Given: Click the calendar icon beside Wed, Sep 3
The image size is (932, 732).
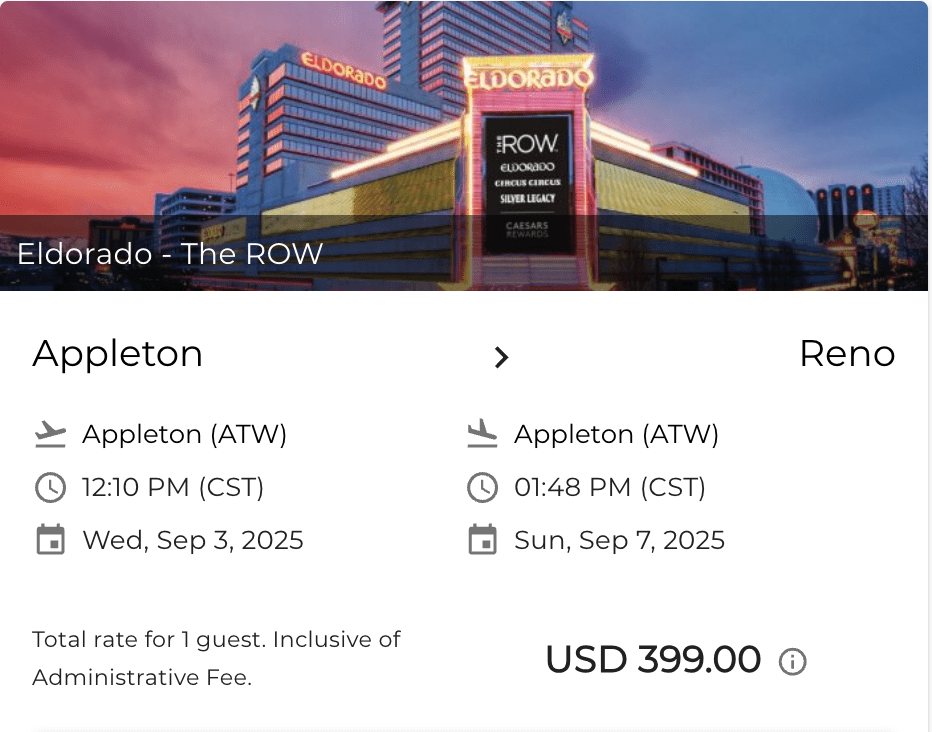Looking at the screenshot, I should pyautogui.click(x=50, y=541).
